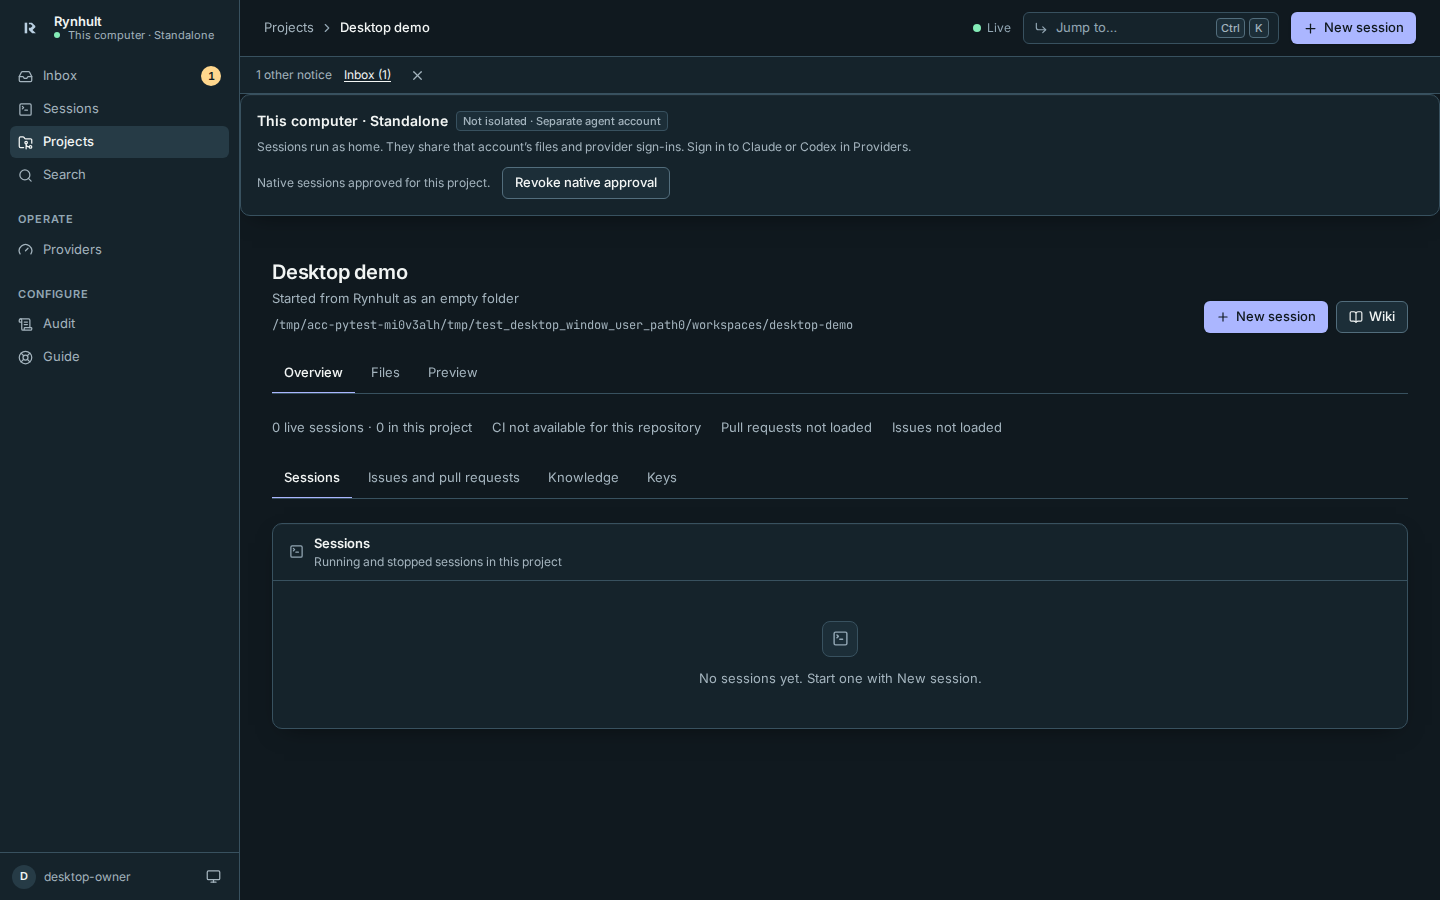
Task: Open Search from the sidebar
Action: click(x=119, y=175)
